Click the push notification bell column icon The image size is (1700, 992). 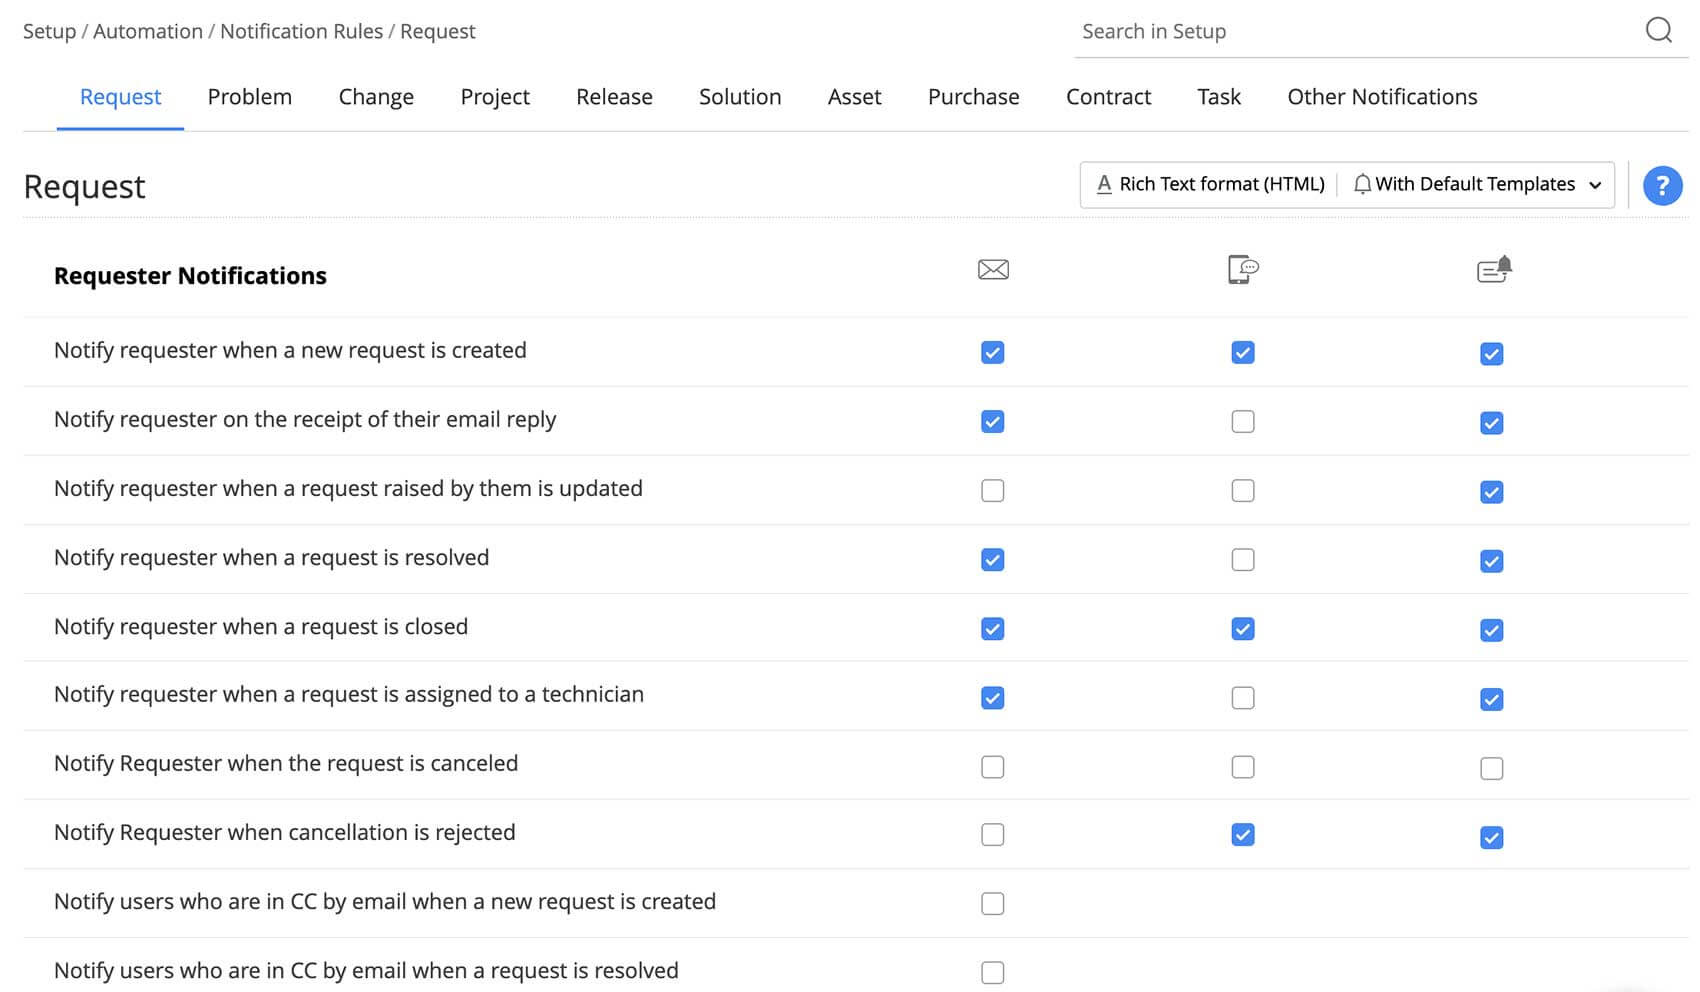pyautogui.click(x=1494, y=270)
